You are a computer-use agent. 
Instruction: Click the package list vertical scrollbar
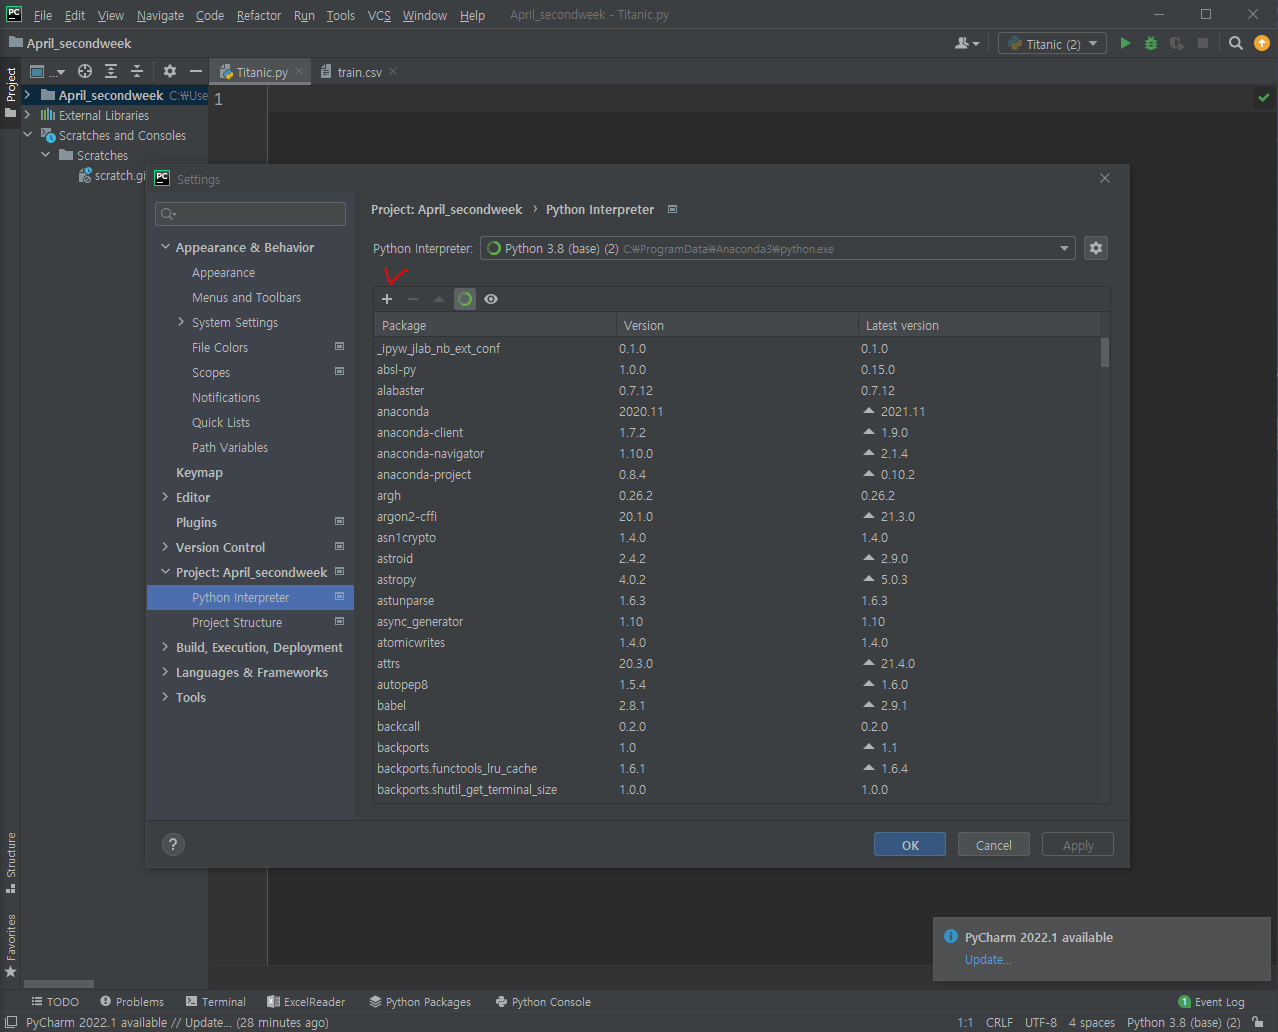click(x=1105, y=352)
